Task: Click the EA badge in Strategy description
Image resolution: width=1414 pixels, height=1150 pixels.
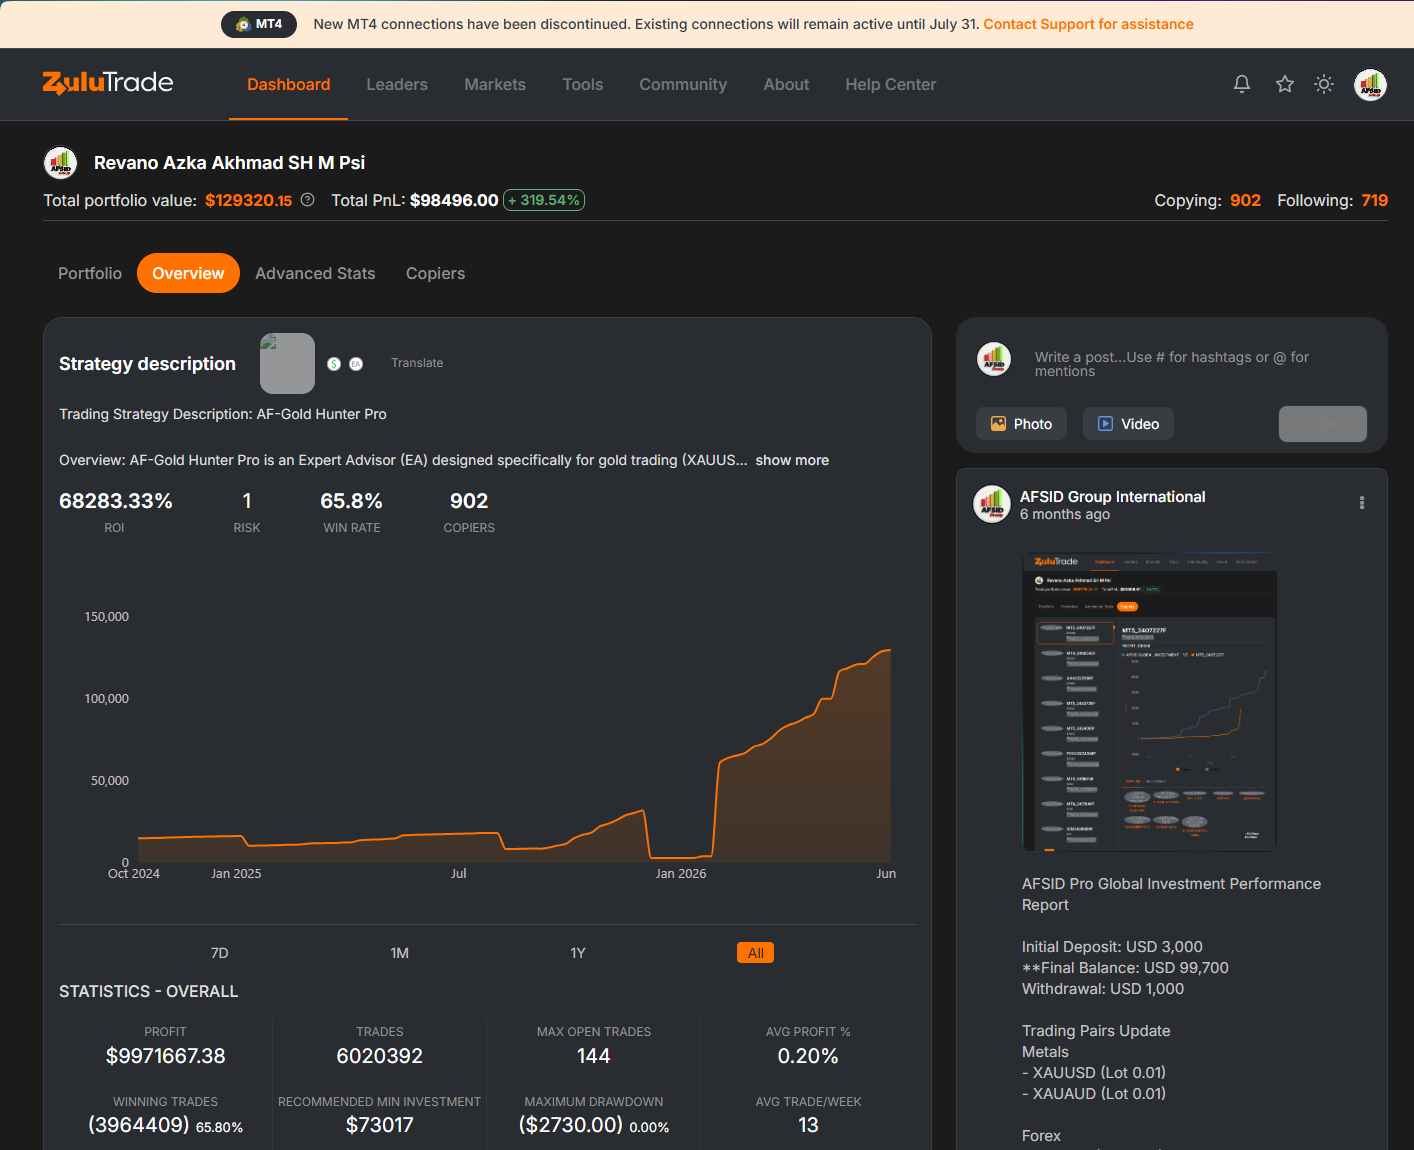Action: [356, 364]
